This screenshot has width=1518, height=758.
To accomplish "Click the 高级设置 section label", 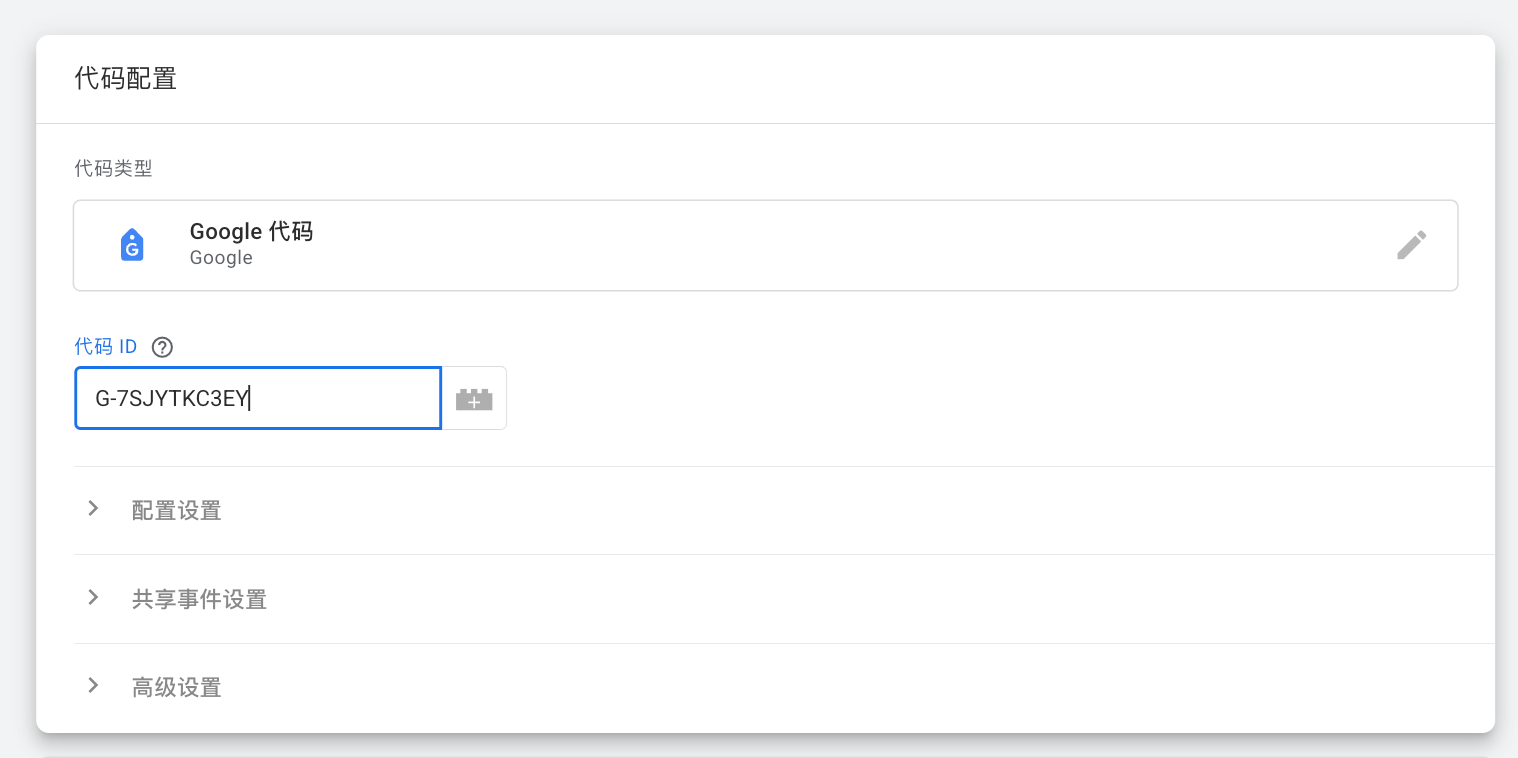I will (x=176, y=688).
